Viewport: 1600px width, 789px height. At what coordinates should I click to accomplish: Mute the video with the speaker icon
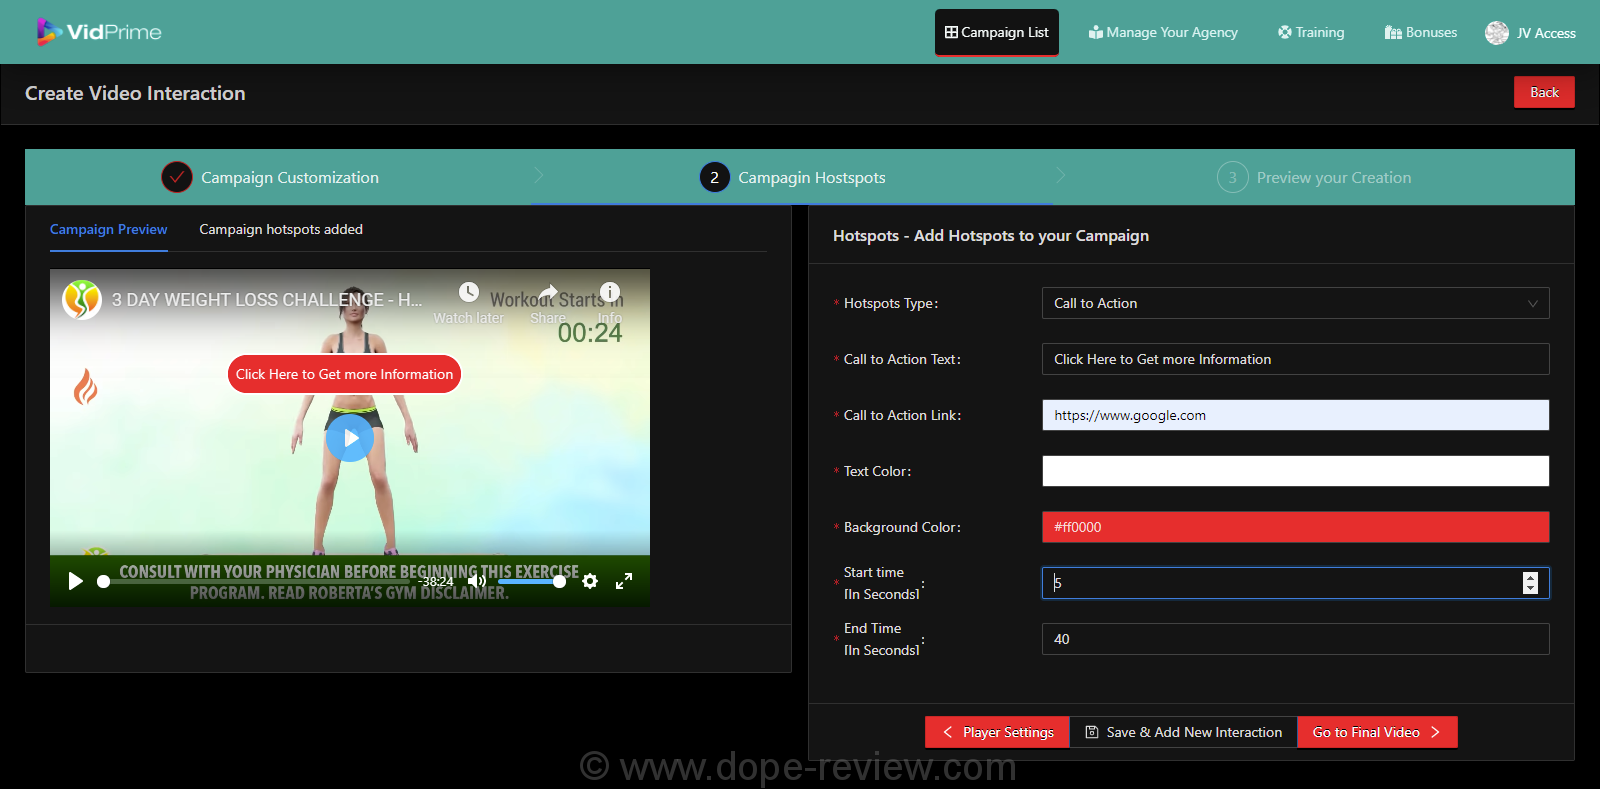point(477,581)
